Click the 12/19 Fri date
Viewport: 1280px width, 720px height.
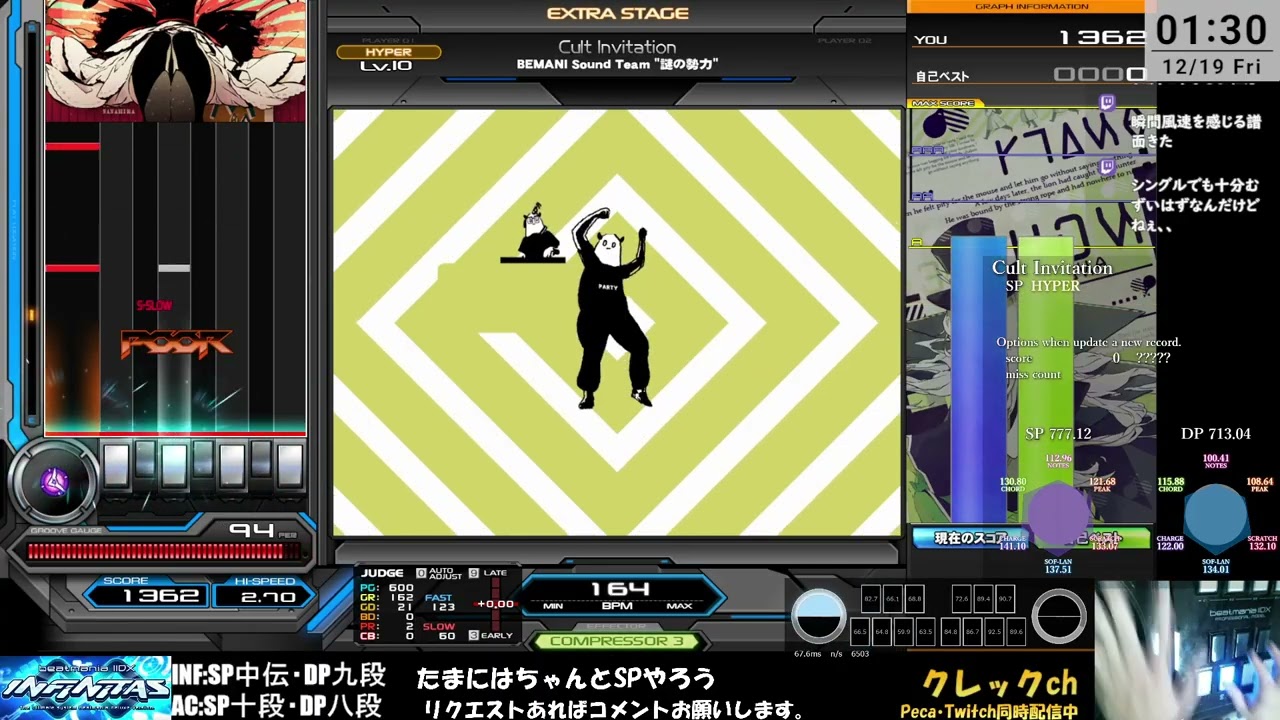[1212, 66]
